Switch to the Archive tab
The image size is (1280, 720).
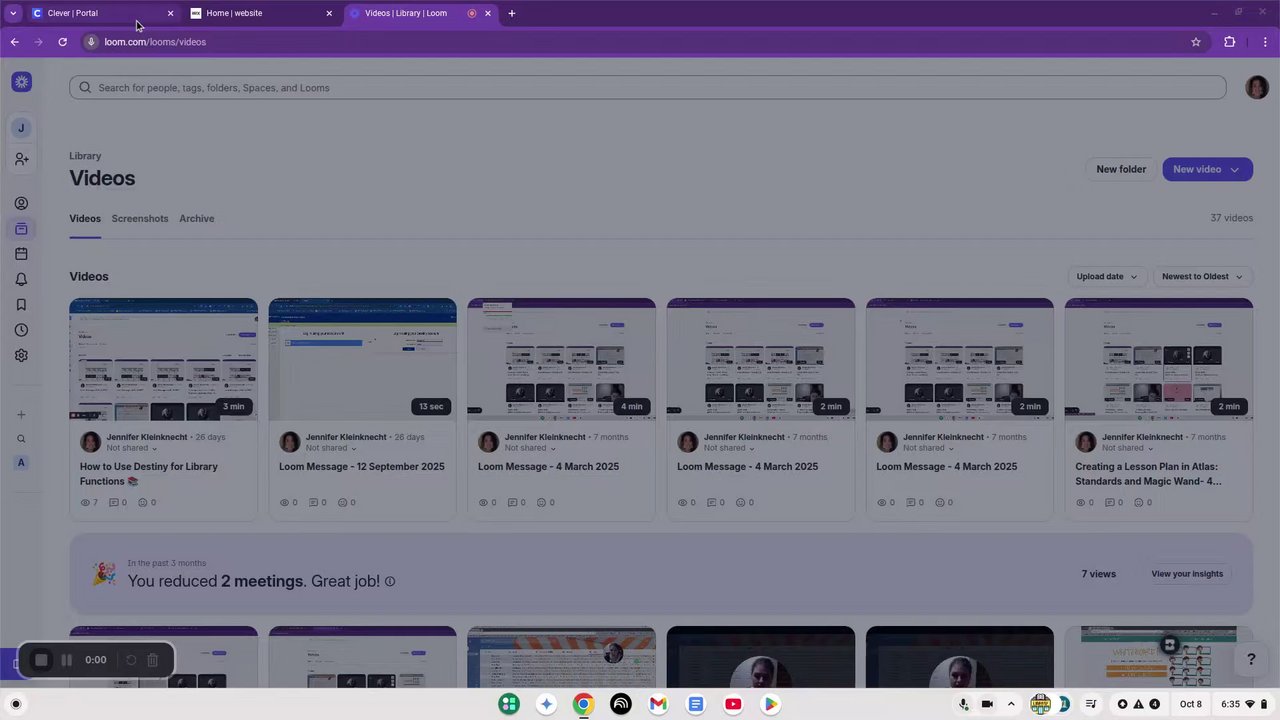[196, 218]
